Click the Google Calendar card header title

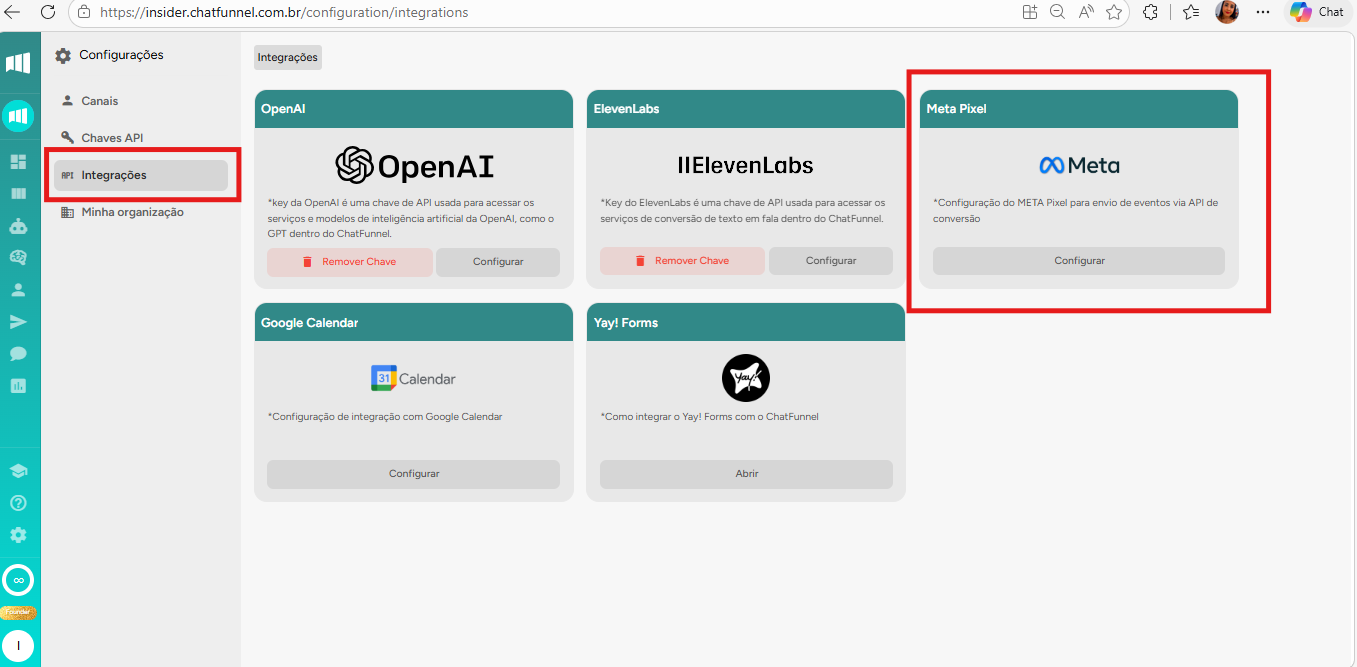tap(309, 323)
